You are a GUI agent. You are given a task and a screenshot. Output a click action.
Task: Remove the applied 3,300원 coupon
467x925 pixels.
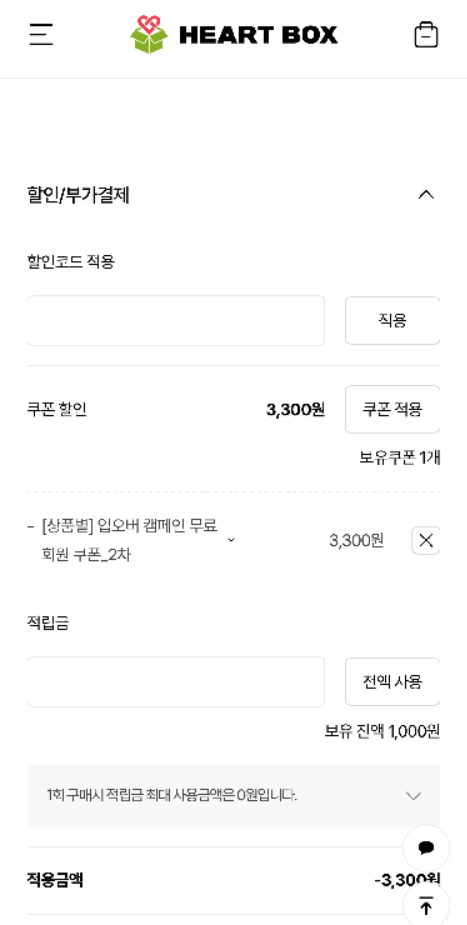(x=426, y=540)
